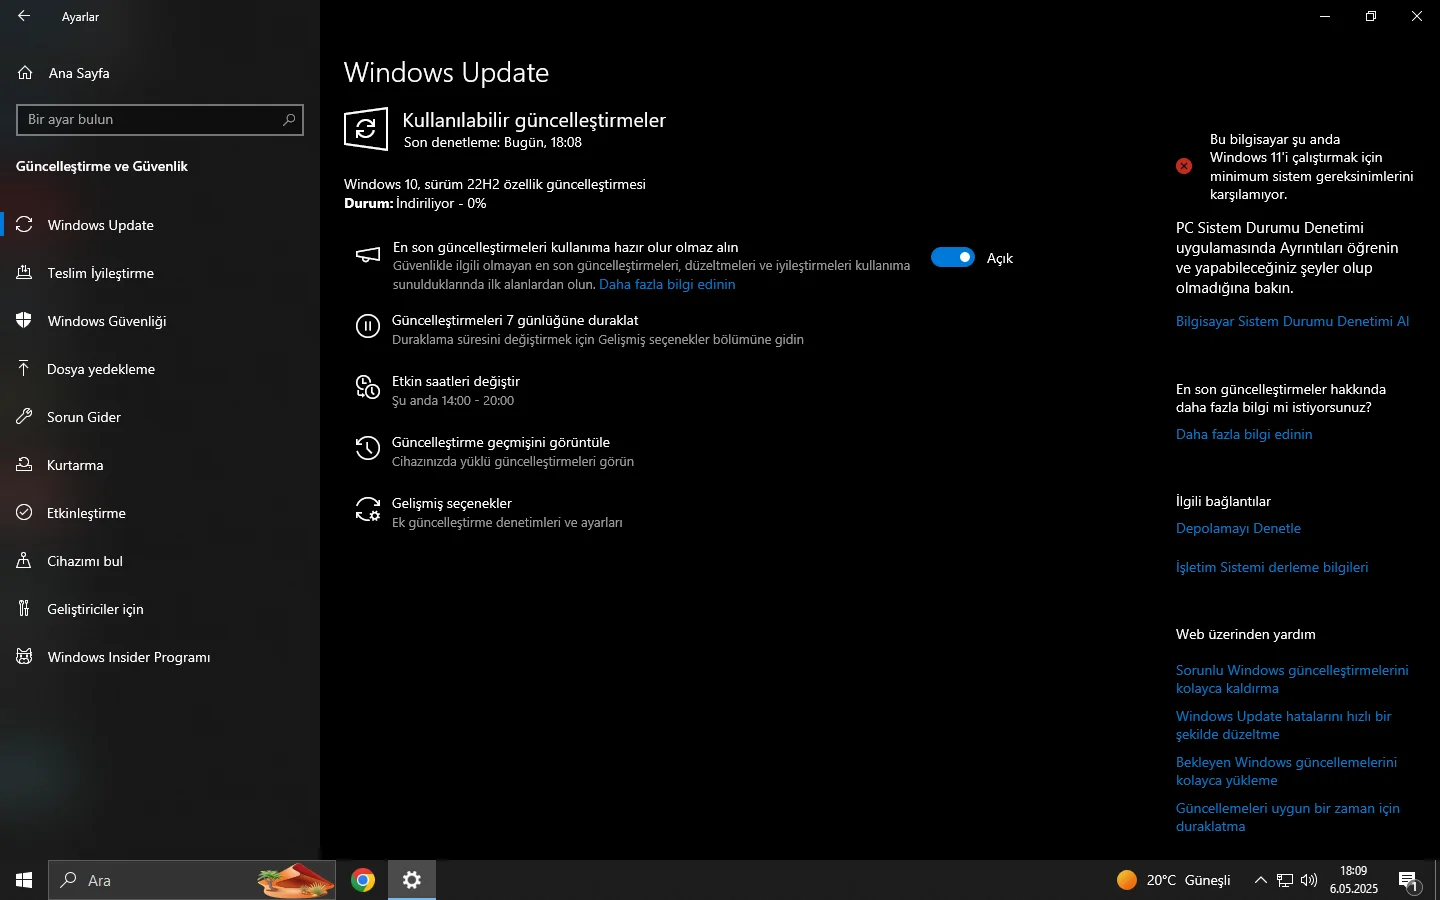Launch Google Chrome from the taskbar

(363, 880)
